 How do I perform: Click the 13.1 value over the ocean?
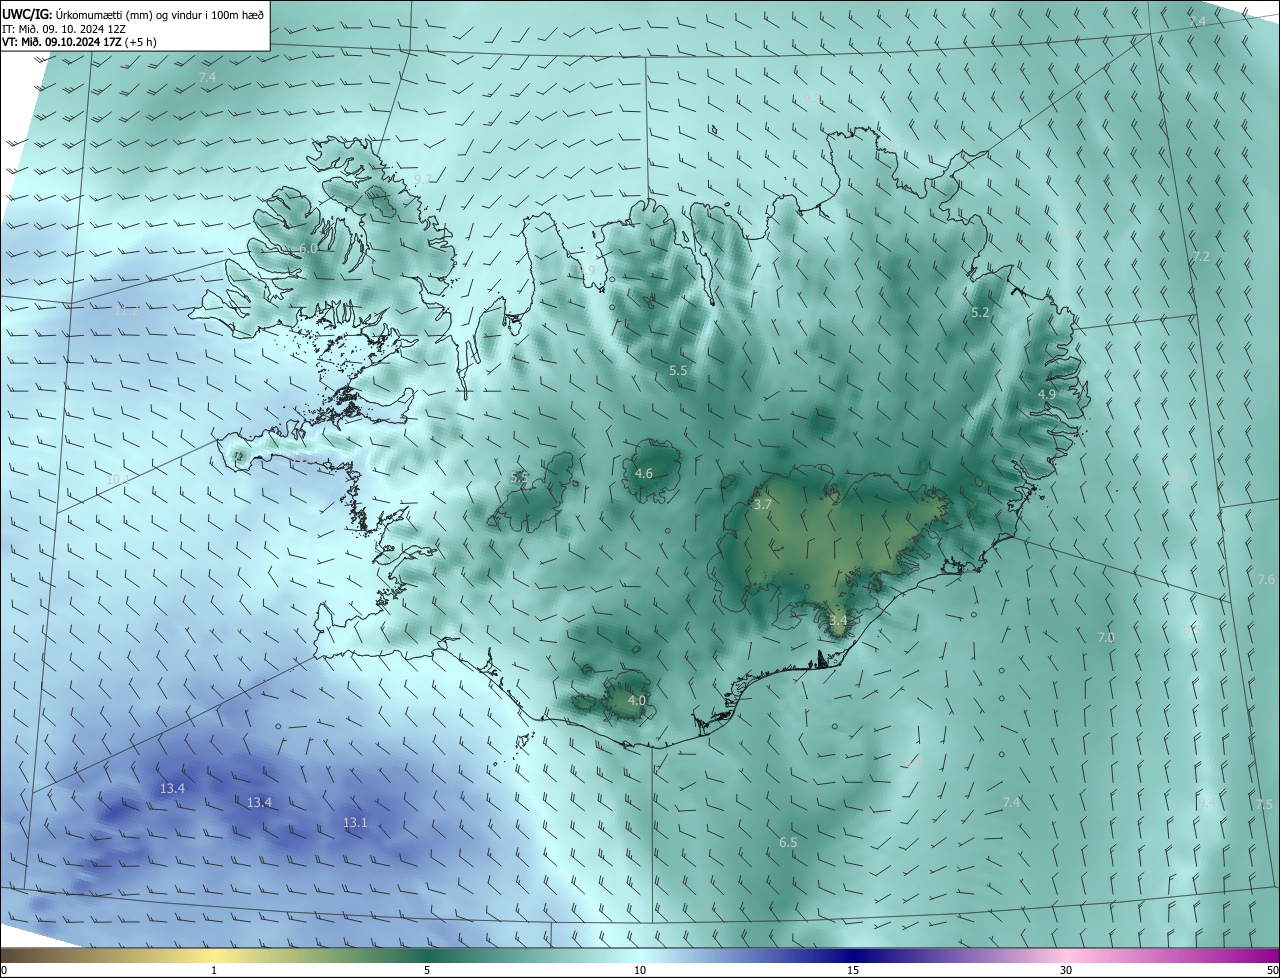(x=356, y=823)
